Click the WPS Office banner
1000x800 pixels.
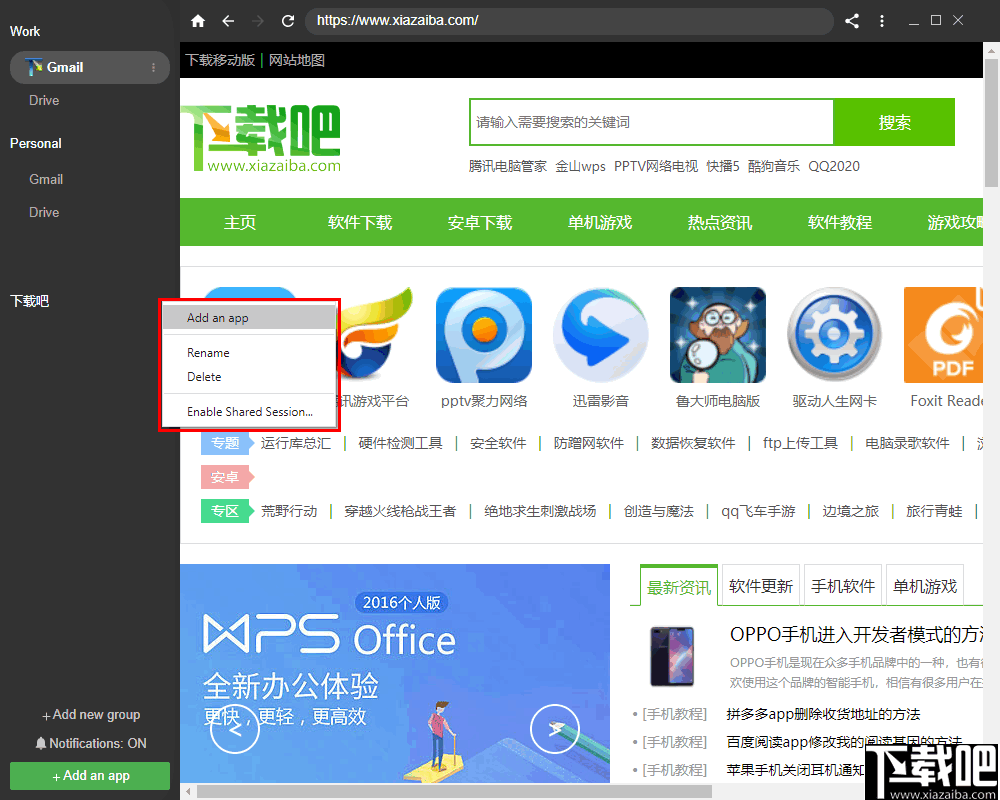[395, 673]
